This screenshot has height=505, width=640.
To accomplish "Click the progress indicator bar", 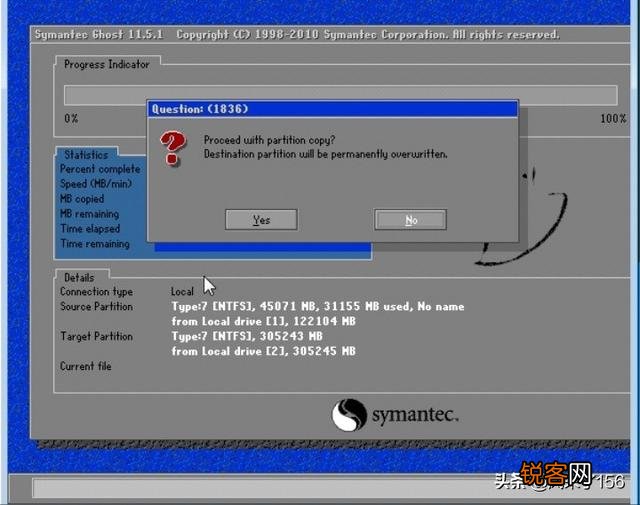I will pos(340,95).
